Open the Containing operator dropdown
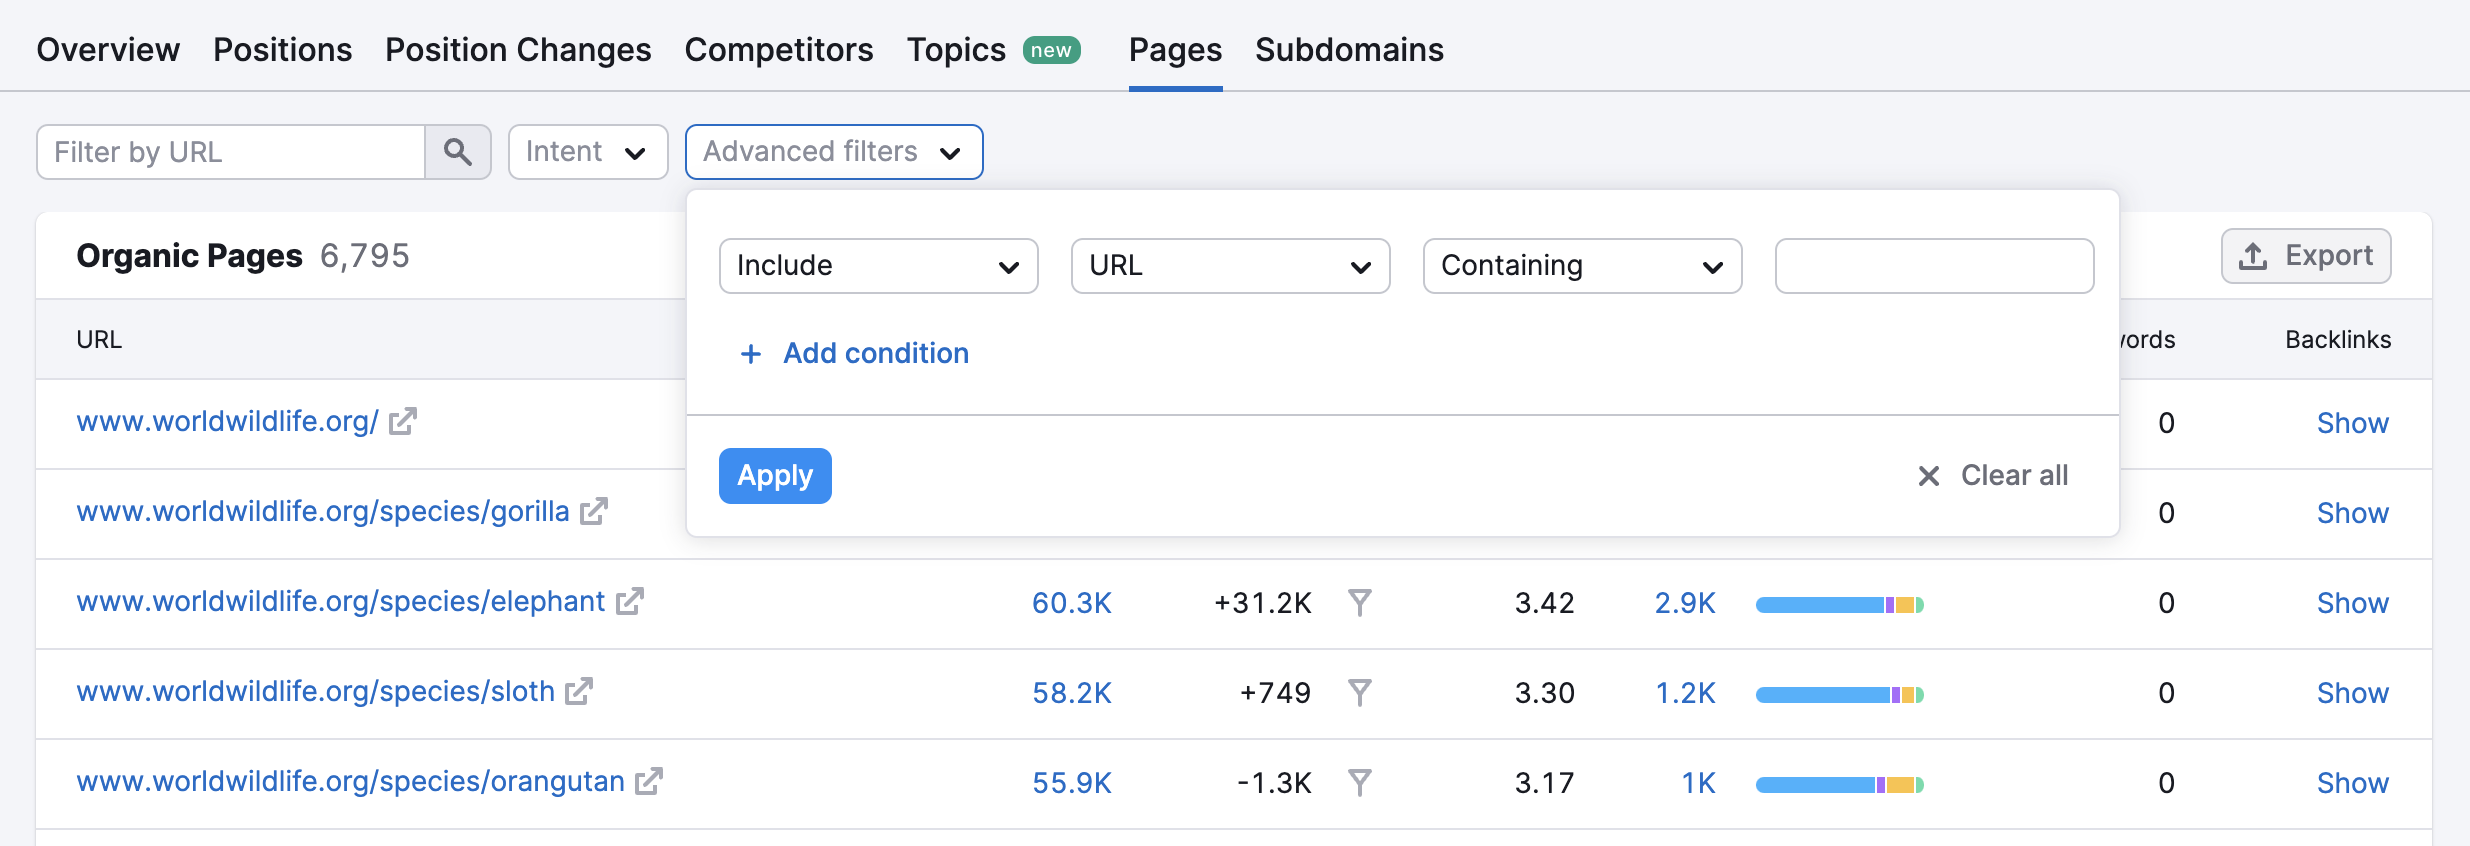 pyautogui.click(x=1582, y=266)
